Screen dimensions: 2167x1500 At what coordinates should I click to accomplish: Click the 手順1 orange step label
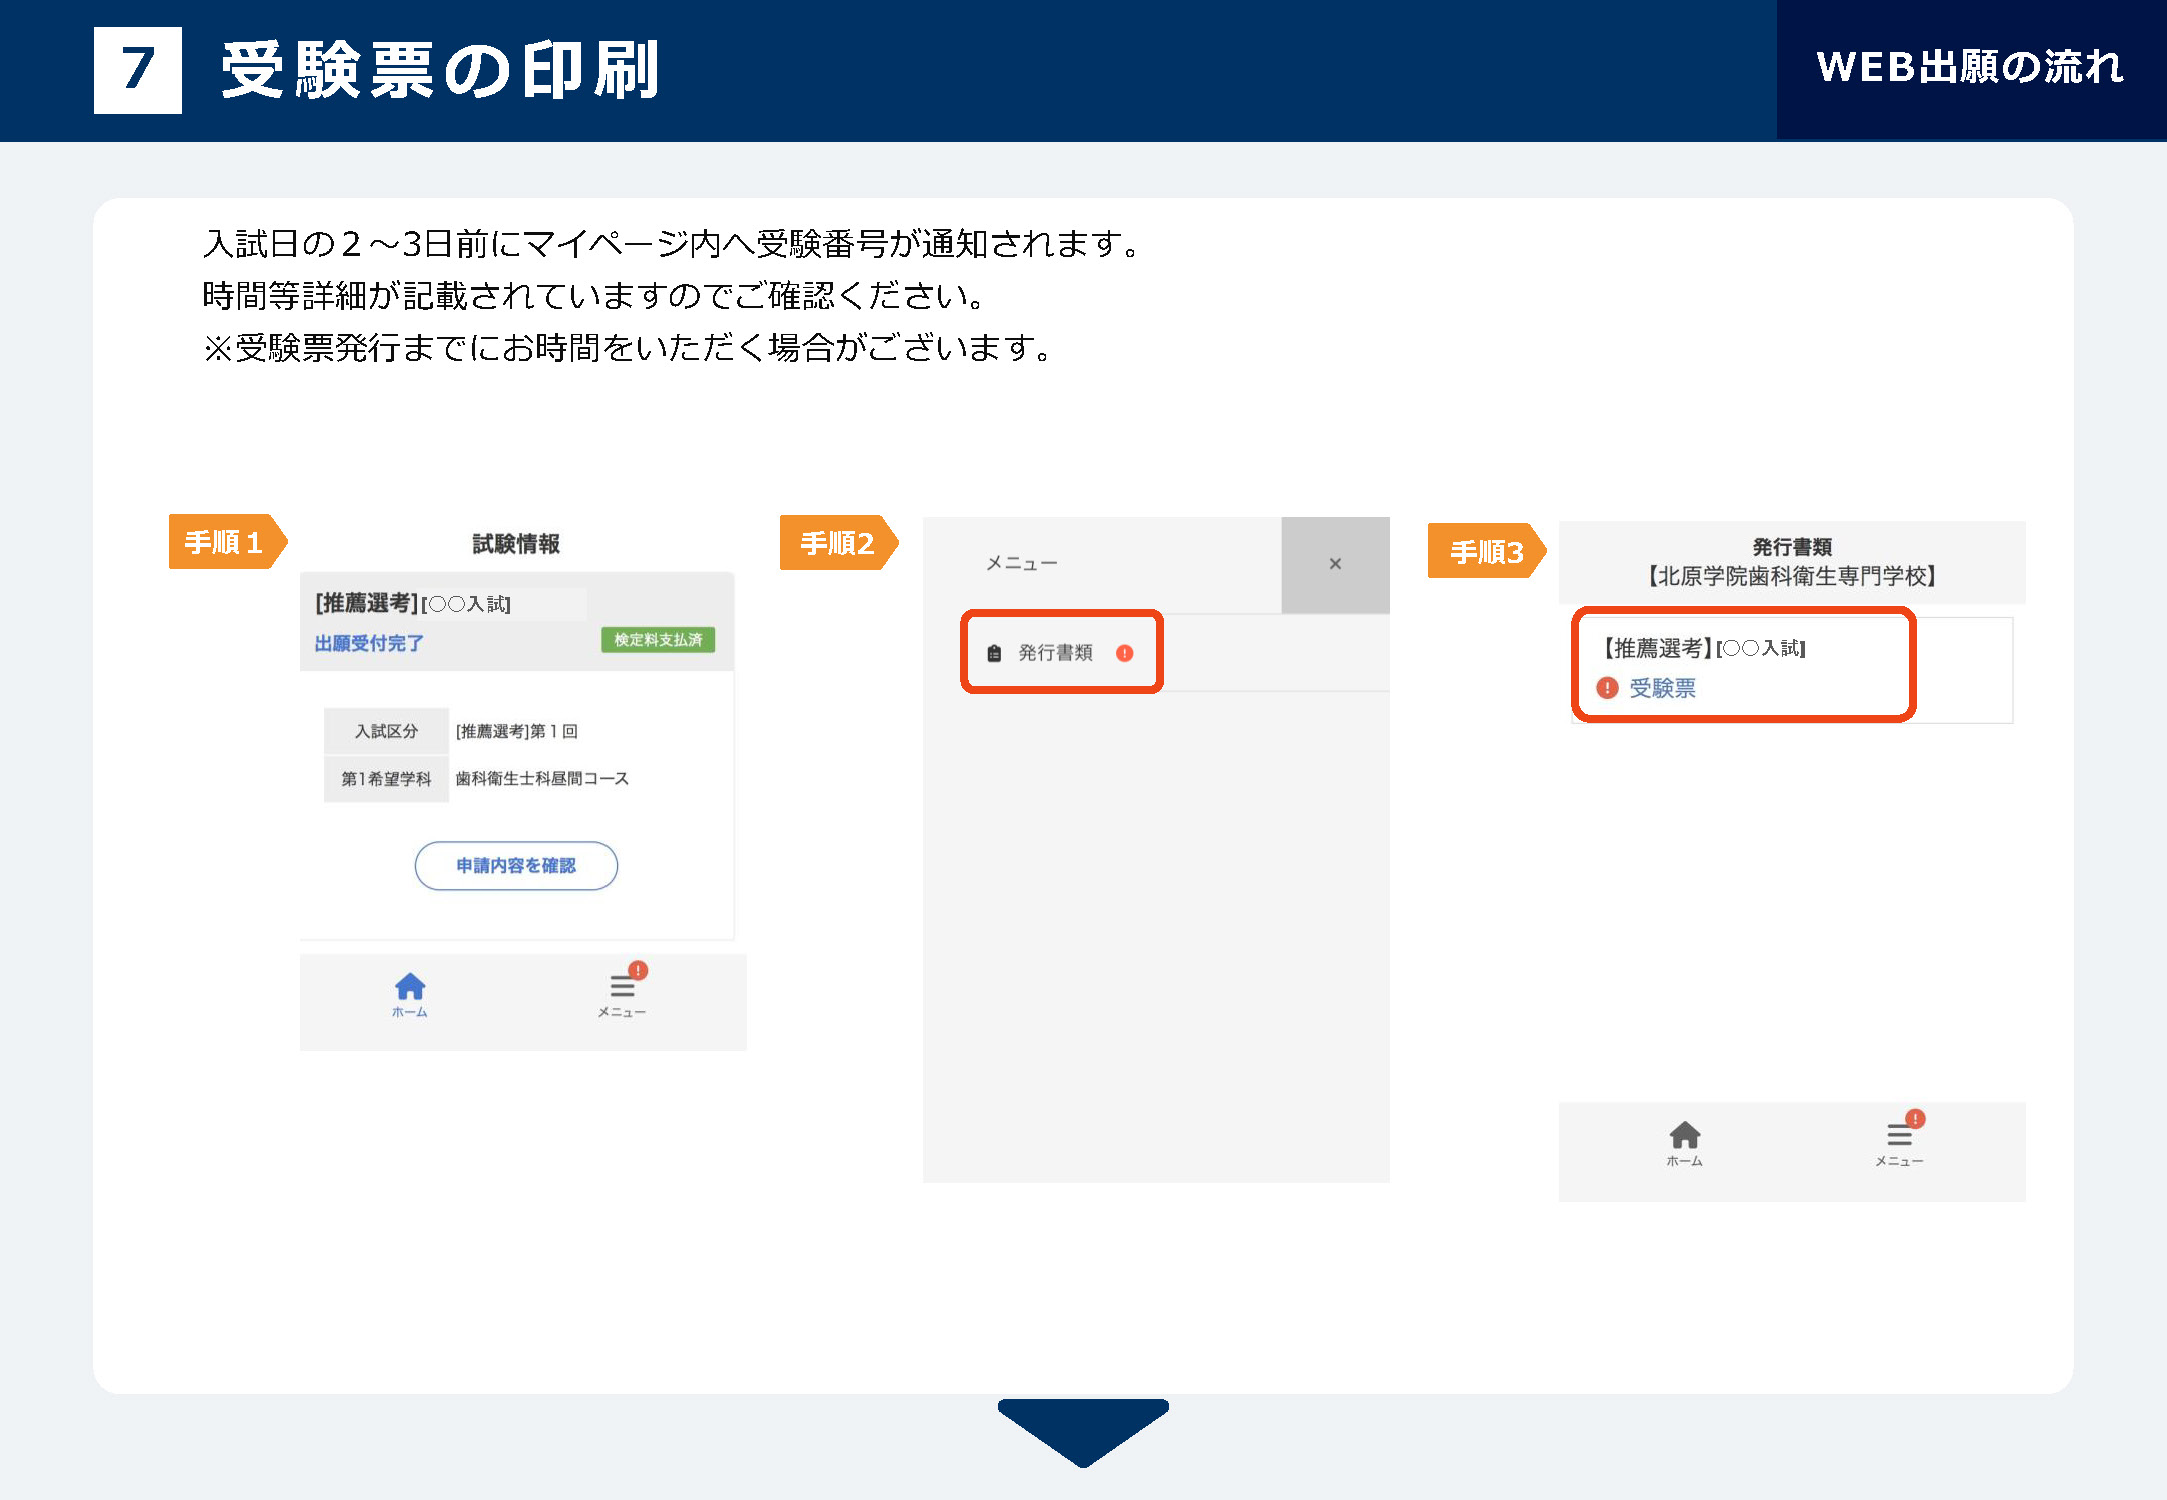[x=225, y=542]
